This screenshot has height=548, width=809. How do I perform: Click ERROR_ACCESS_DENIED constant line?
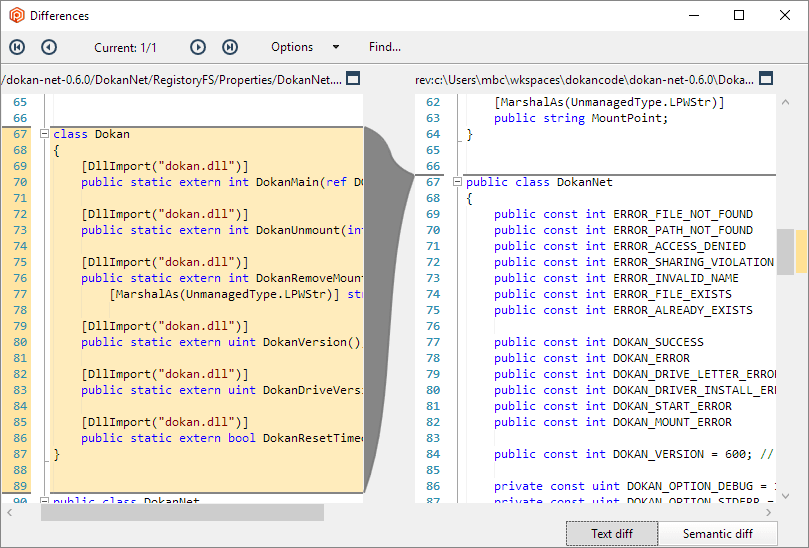click(x=620, y=246)
